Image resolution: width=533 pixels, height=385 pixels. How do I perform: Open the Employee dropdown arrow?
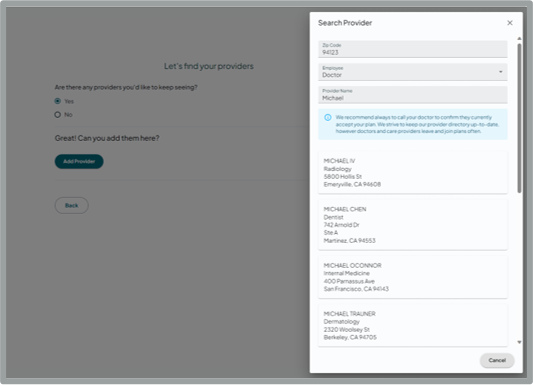pyautogui.click(x=500, y=72)
